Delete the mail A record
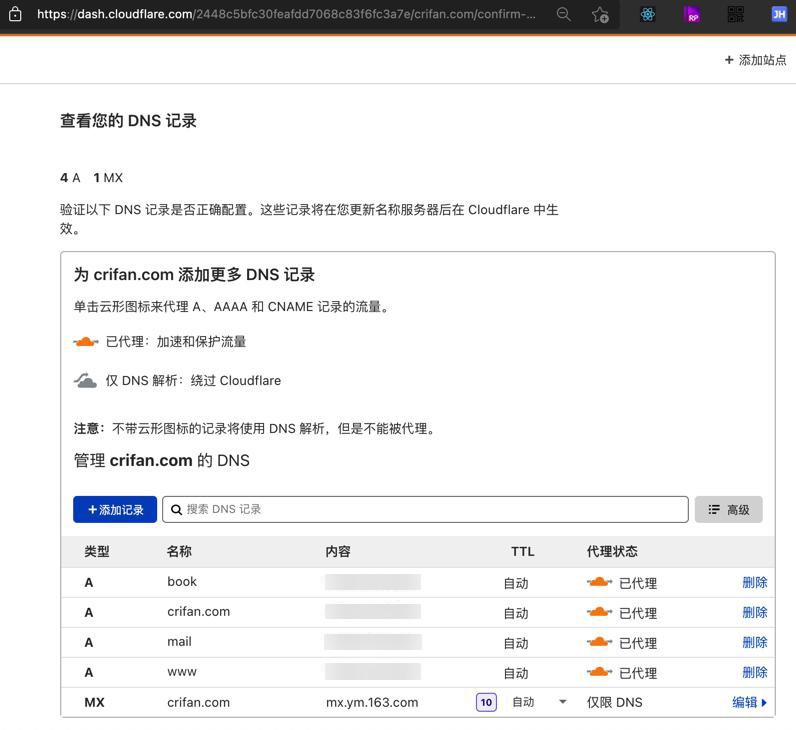The image size is (796, 730). (755, 642)
